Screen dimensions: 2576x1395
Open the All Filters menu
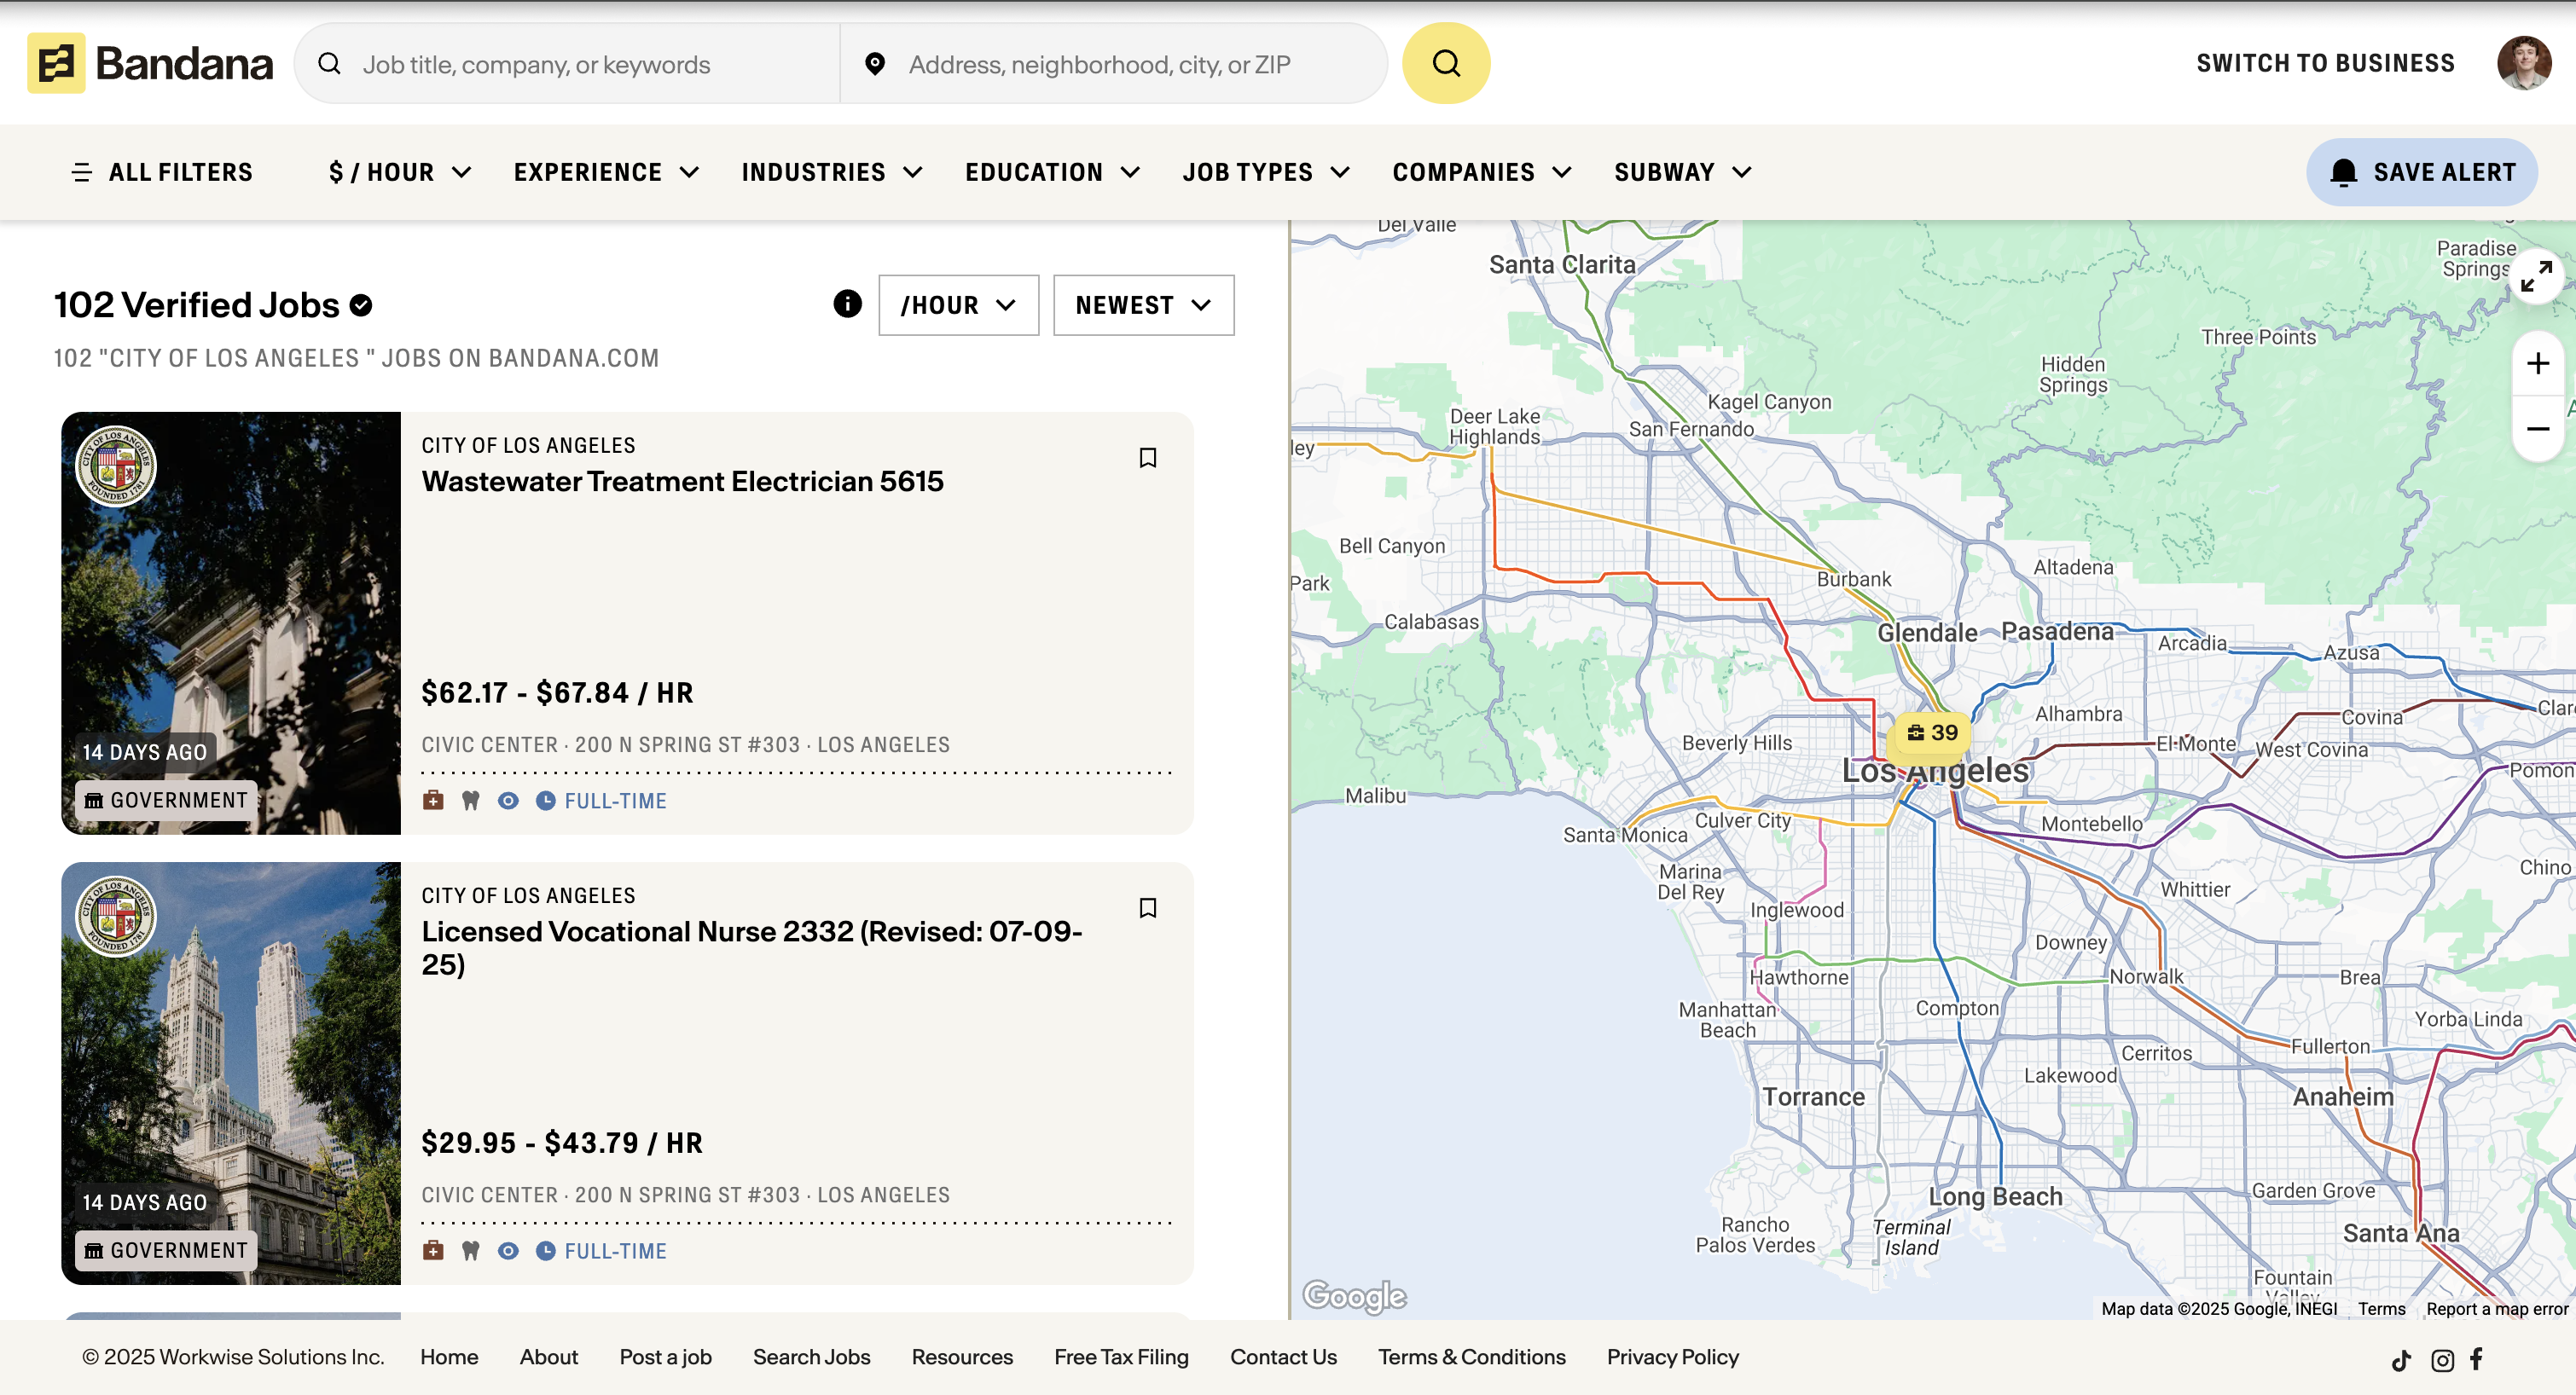coord(162,172)
